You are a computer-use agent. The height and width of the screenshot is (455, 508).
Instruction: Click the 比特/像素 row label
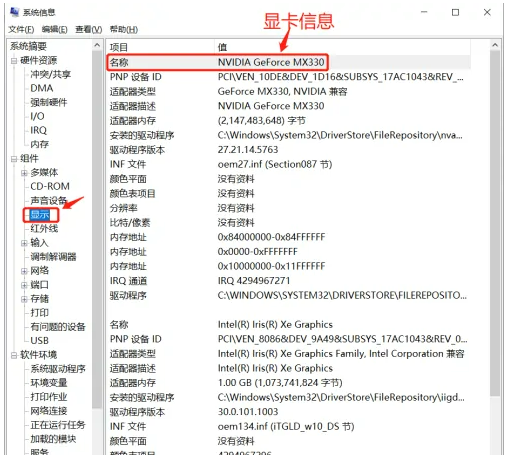point(130,223)
